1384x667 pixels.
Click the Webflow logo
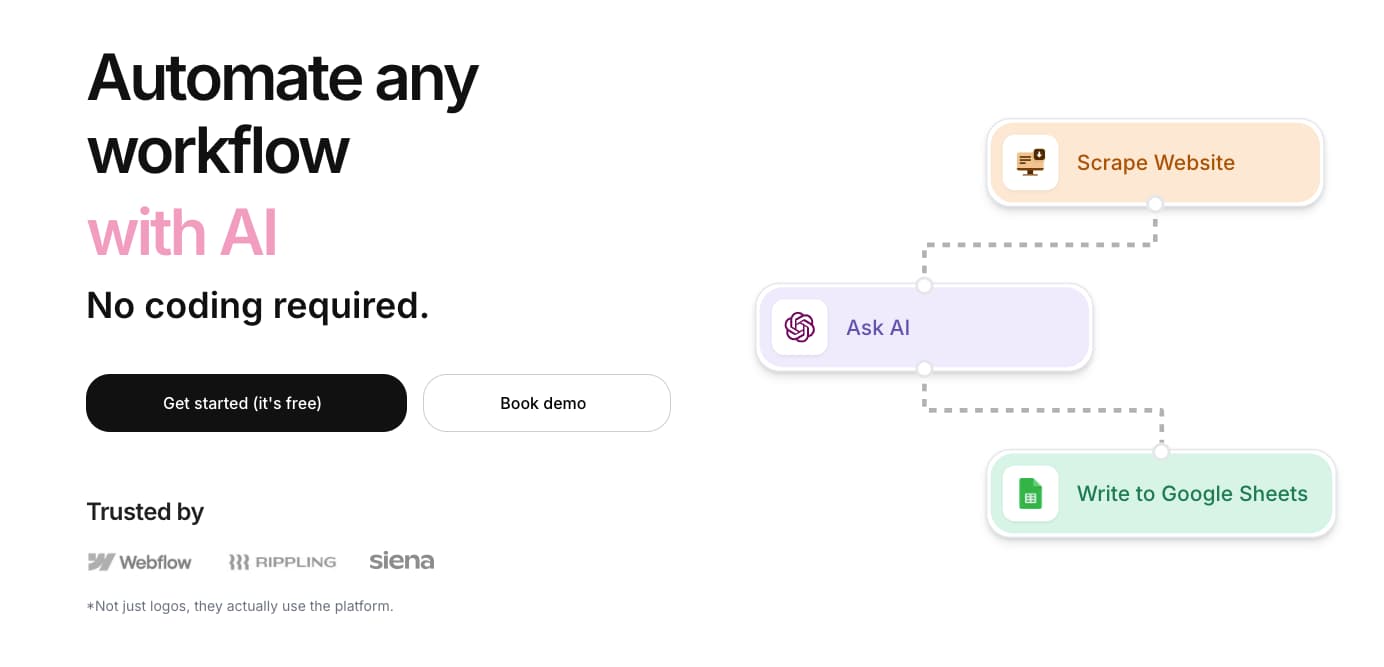click(139, 562)
